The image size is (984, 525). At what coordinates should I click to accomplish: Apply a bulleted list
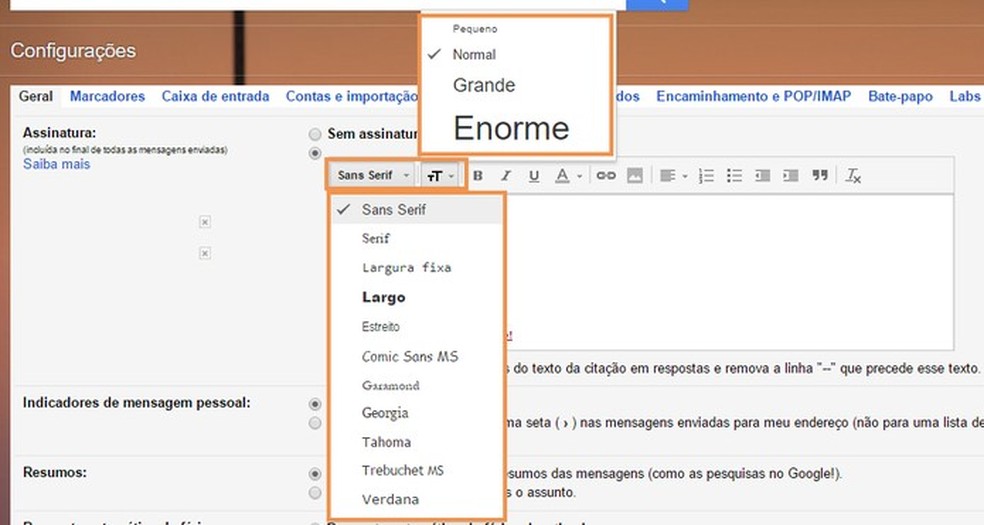(734, 176)
